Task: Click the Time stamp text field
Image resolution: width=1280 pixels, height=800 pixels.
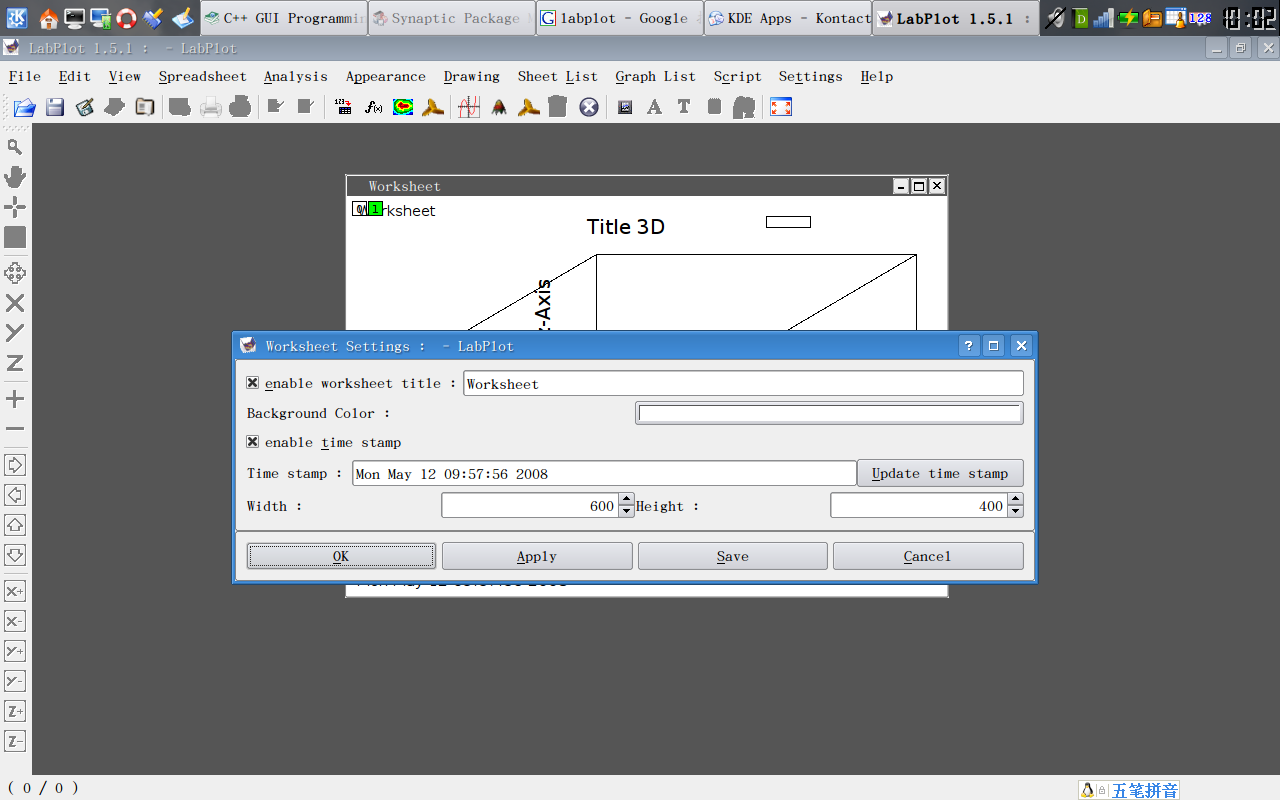Action: click(x=604, y=473)
